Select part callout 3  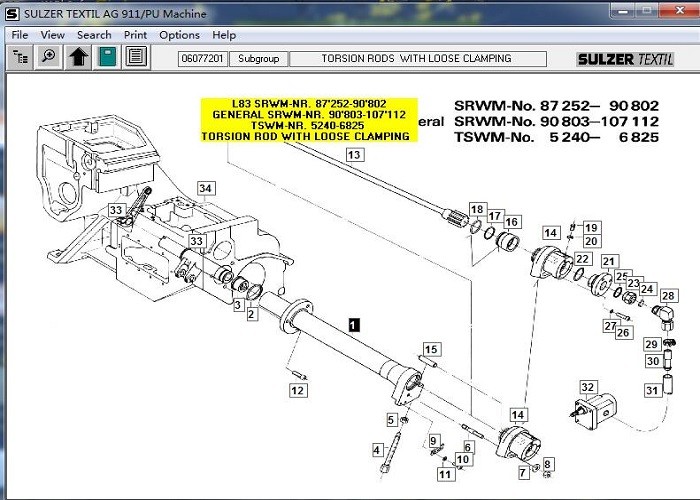coord(238,305)
